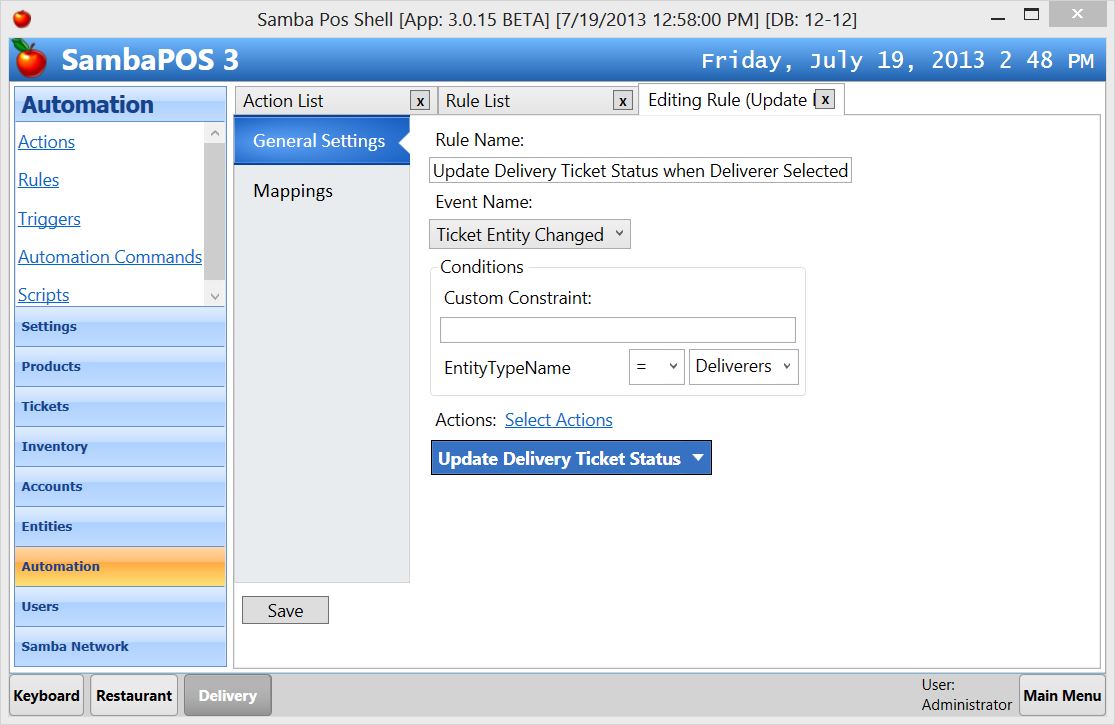Close the Editing Rule tab
Screen dimensions: 1115x725
(x=825, y=99)
